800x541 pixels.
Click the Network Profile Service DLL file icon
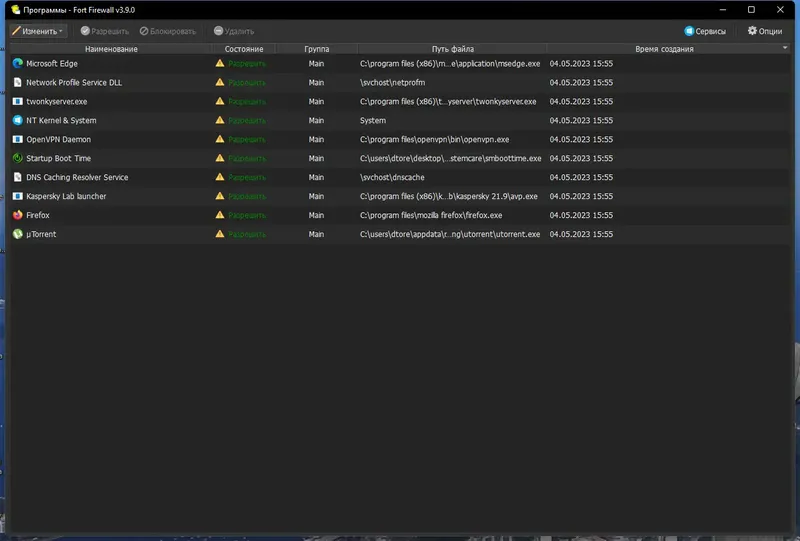(x=18, y=82)
